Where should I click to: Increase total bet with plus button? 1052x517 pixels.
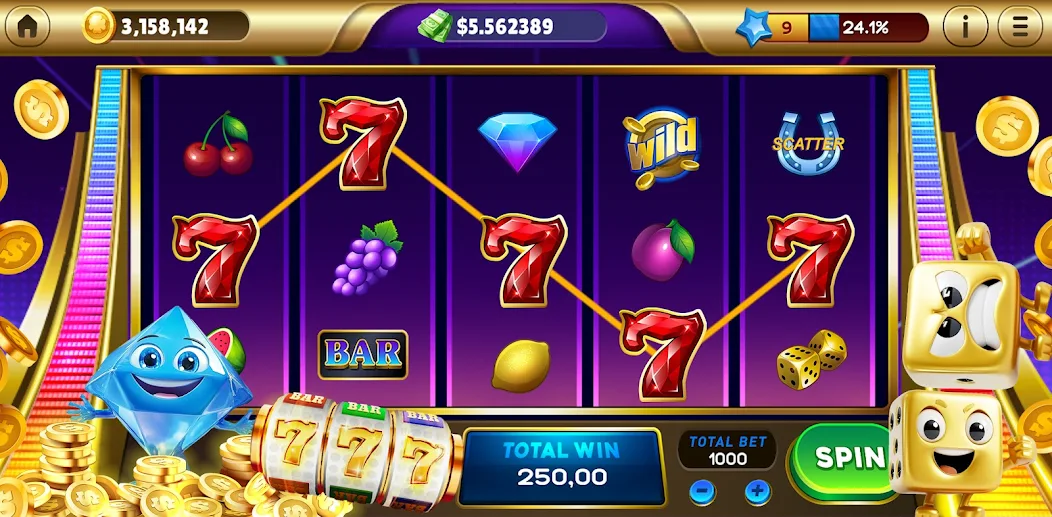tap(757, 491)
